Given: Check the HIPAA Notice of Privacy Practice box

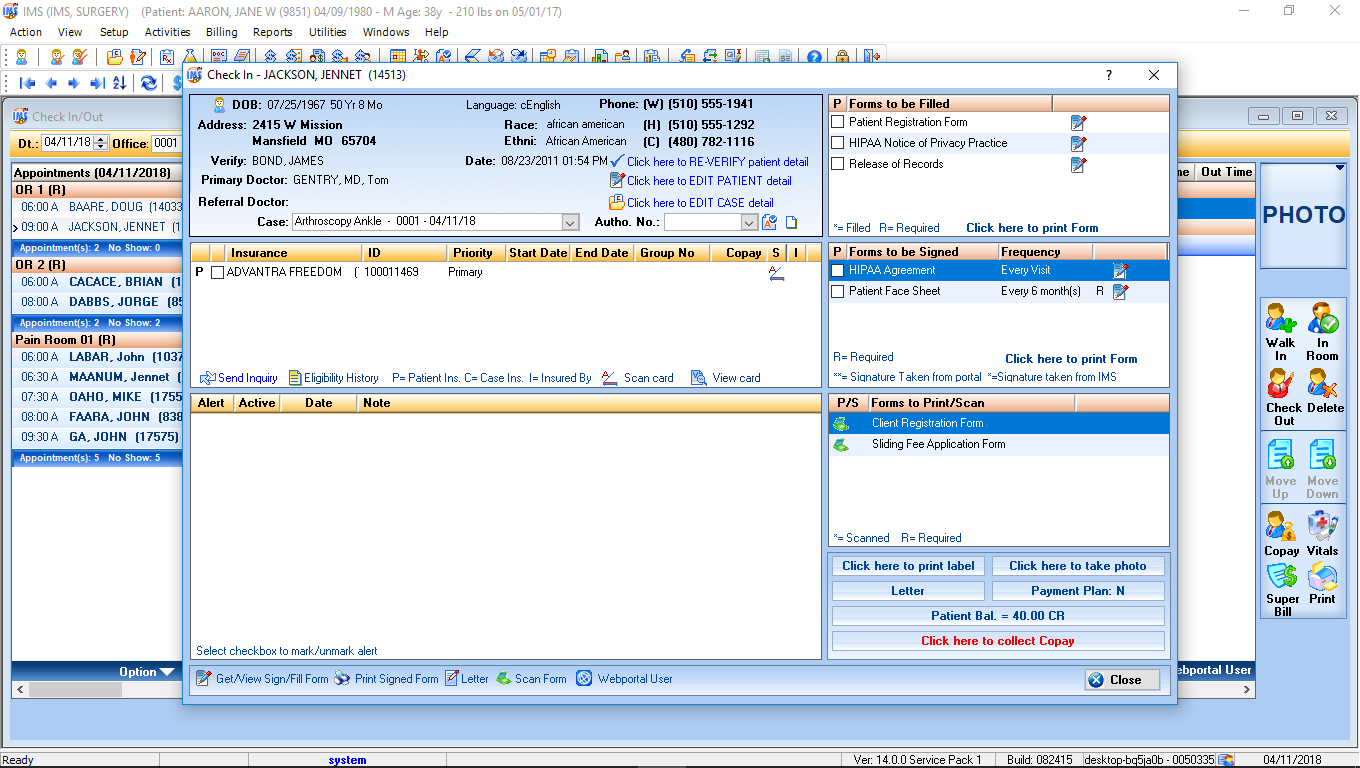Looking at the screenshot, I should (x=838, y=143).
